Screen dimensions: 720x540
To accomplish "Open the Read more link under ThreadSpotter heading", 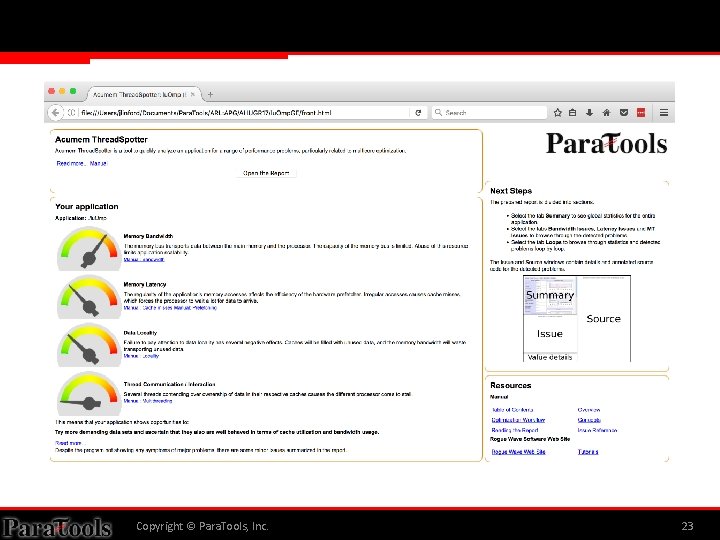I will pos(70,163).
